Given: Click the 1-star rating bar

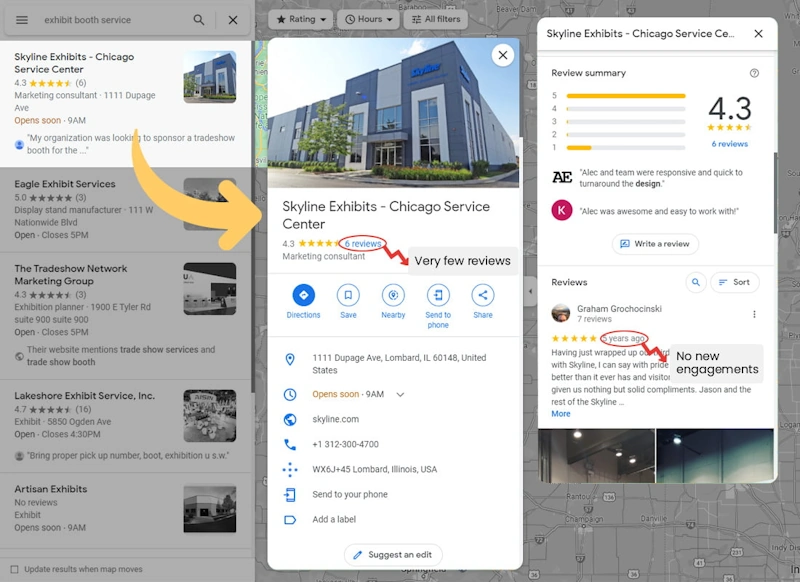Looking at the screenshot, I should click(x=626, y=147).
